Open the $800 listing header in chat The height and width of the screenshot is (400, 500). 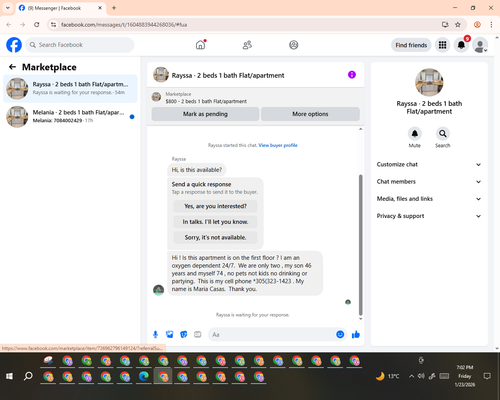click(x=255, y=98)
